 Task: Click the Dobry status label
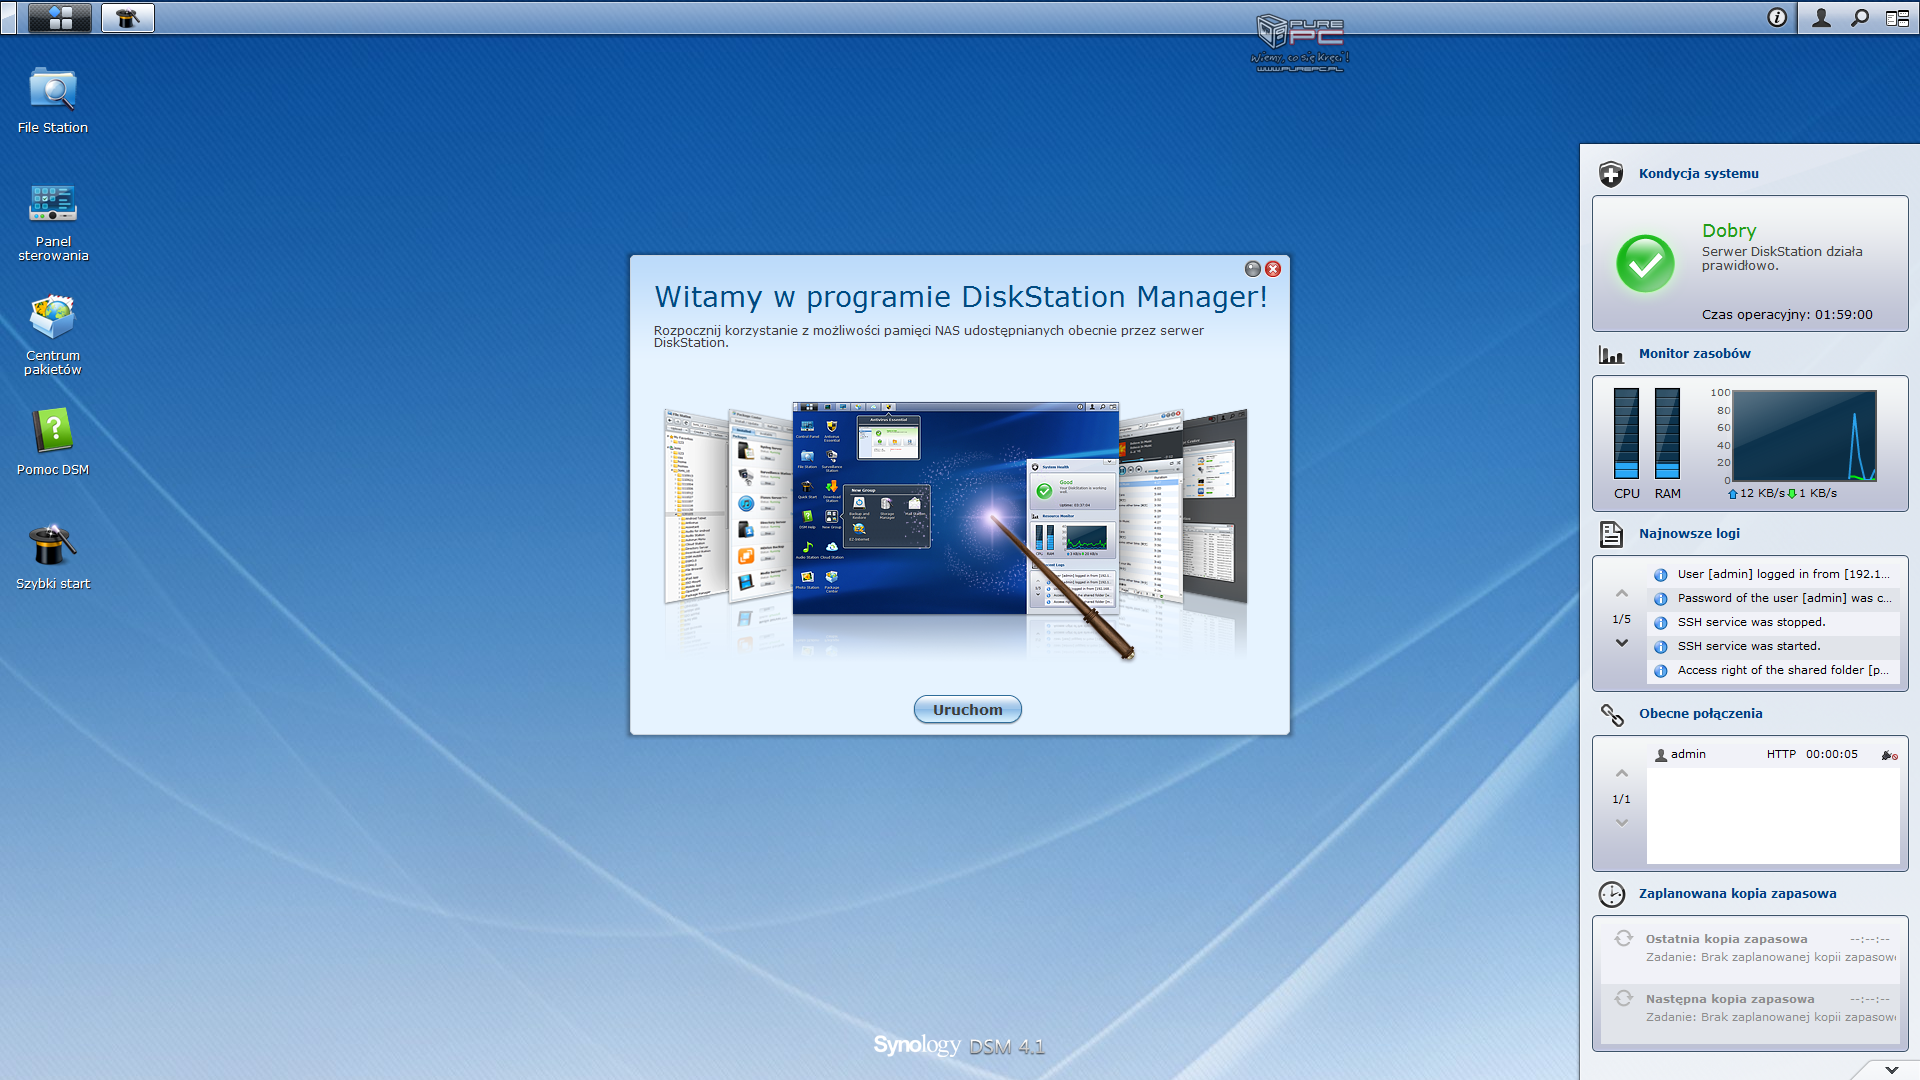(x=1729, y=231)
